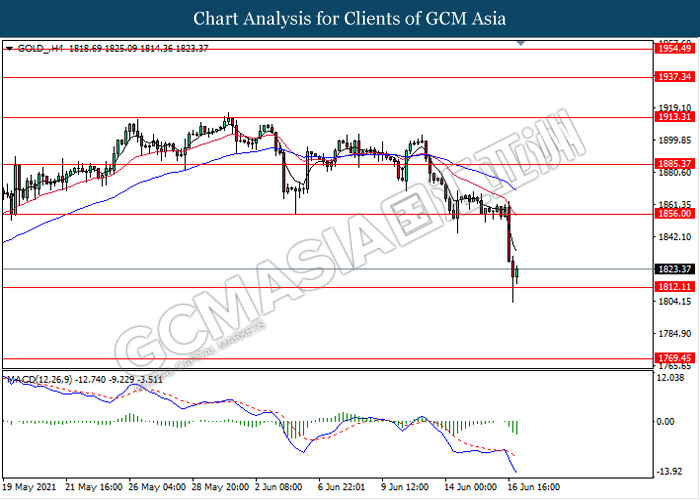Click the Chart Analysis for Clients header
Viewport: 700px width, 500px height.
pos(350,19)
